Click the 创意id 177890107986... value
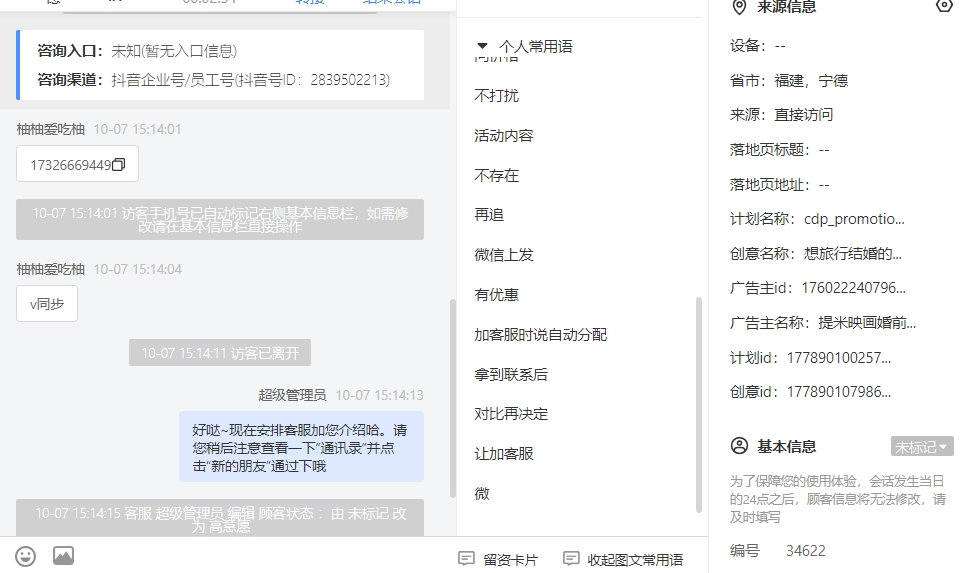The width and height of the screenshot is (973, 573). coord(839,392)
